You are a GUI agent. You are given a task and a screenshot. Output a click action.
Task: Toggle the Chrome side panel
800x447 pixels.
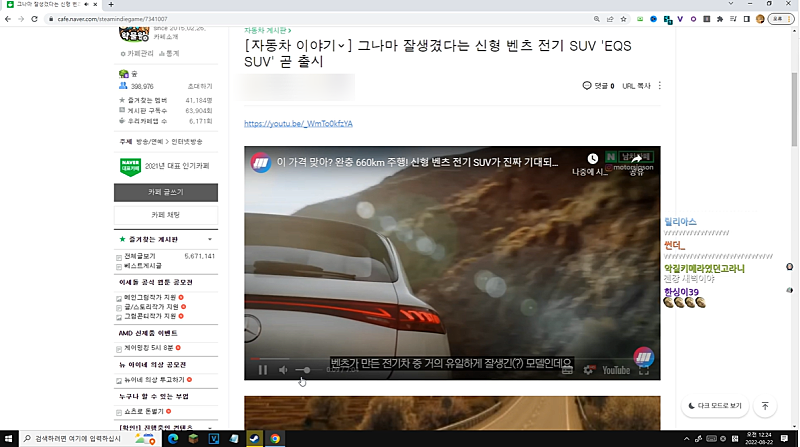click(746, 19)
